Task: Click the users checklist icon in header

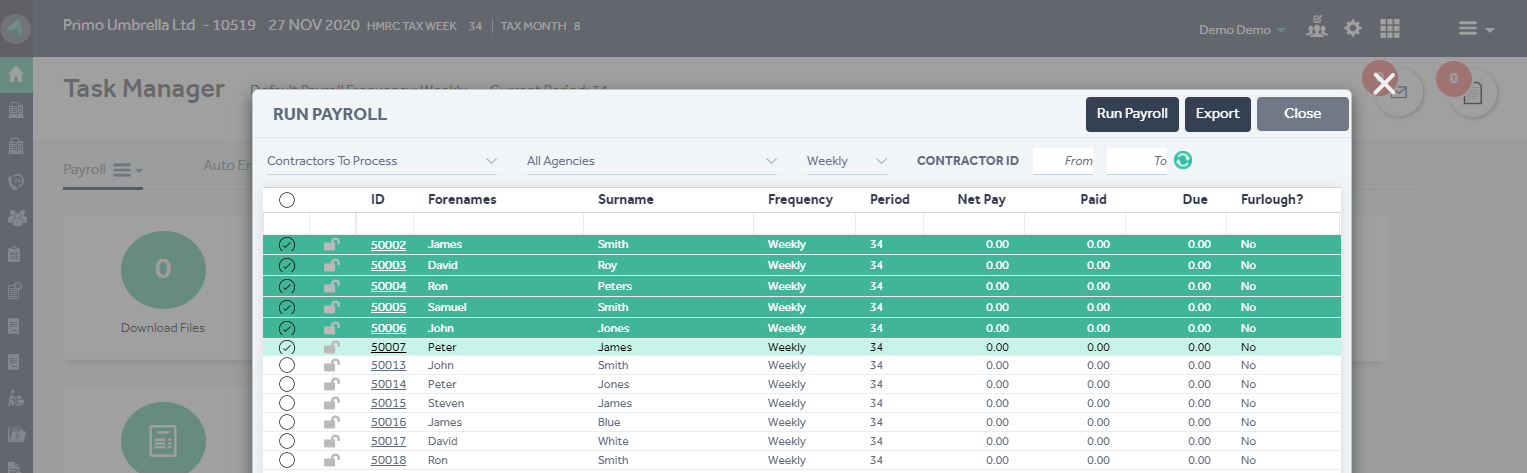Action: pos(1317,28)
